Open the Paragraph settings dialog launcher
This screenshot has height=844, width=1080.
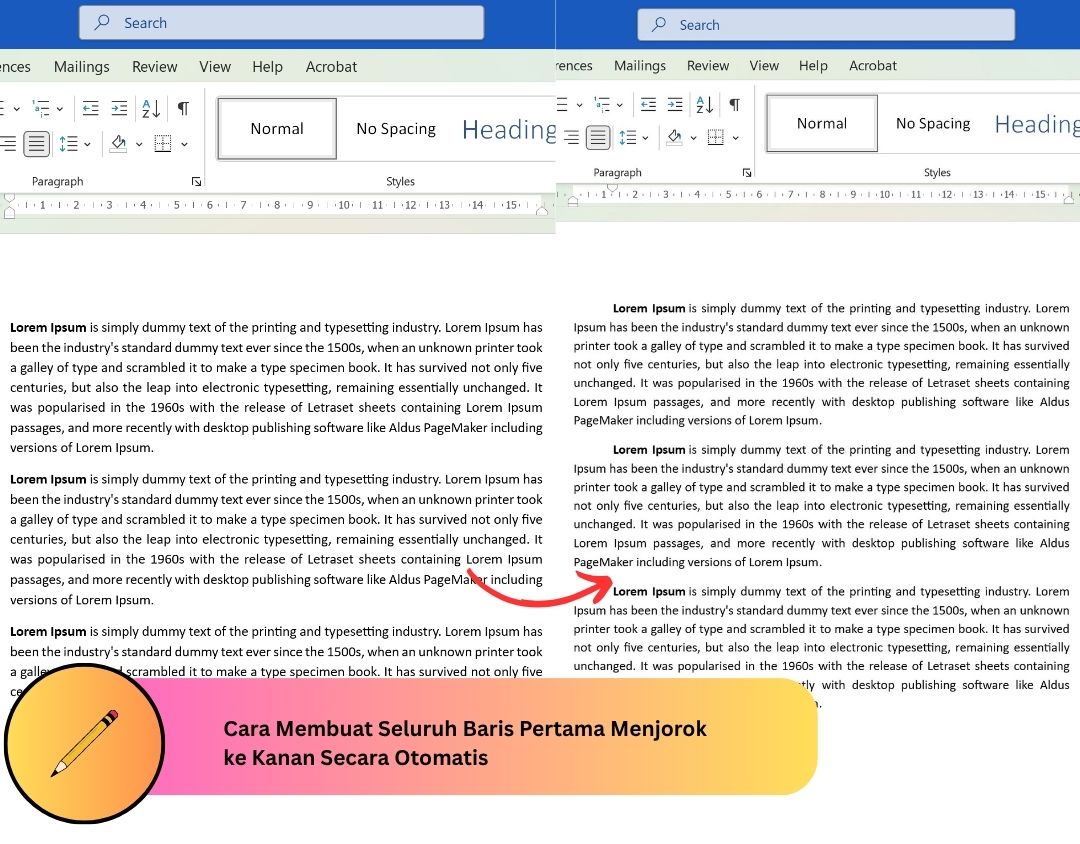click(196, 181)
